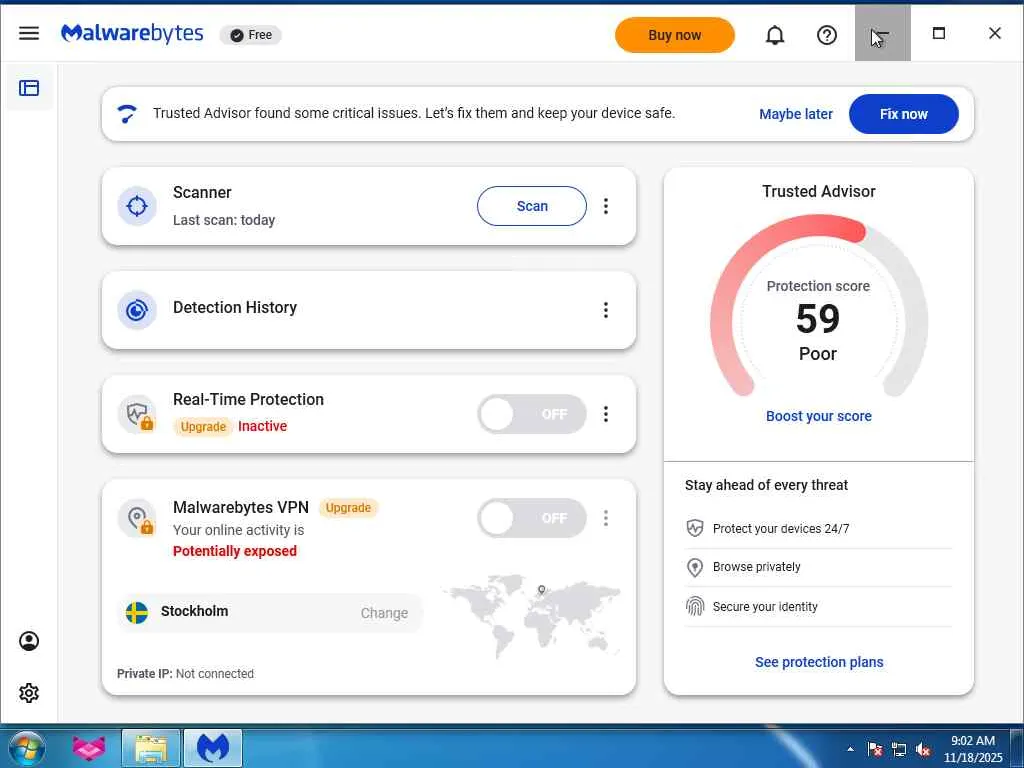Click the Malwarebytes VPN location icon
Image resolution: width=1024 pixels, height=768 pixels.
tap(136, 519)
